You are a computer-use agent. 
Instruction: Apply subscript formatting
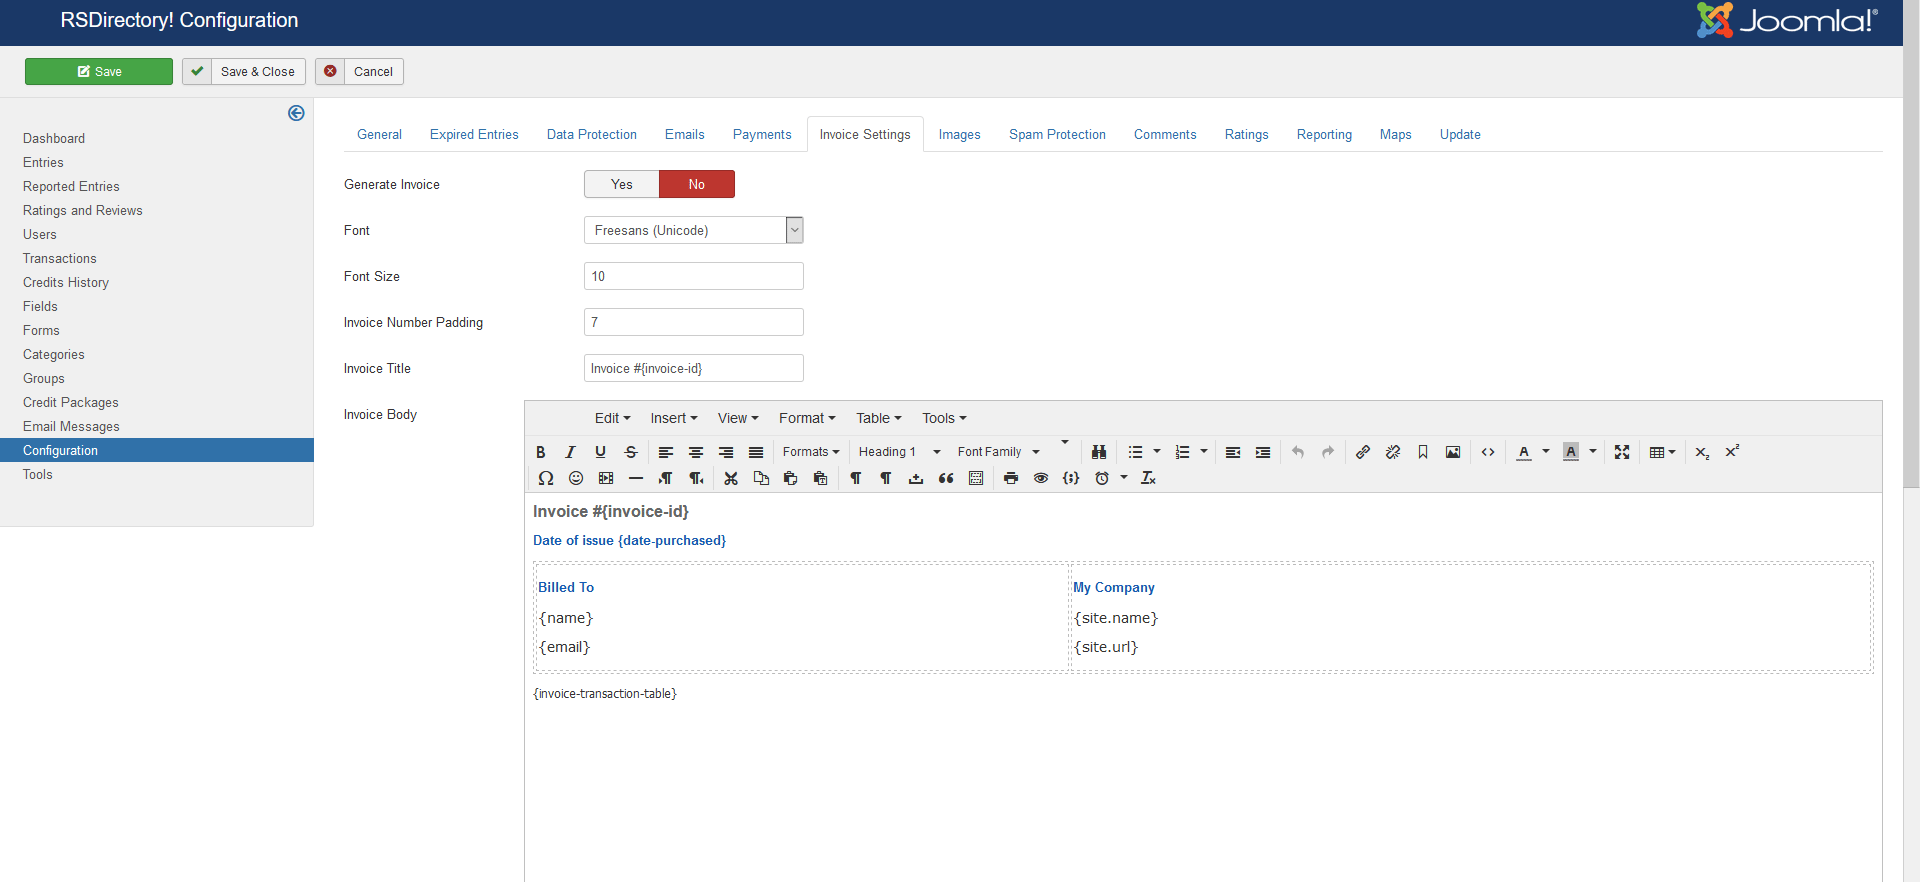[1702, 452]
